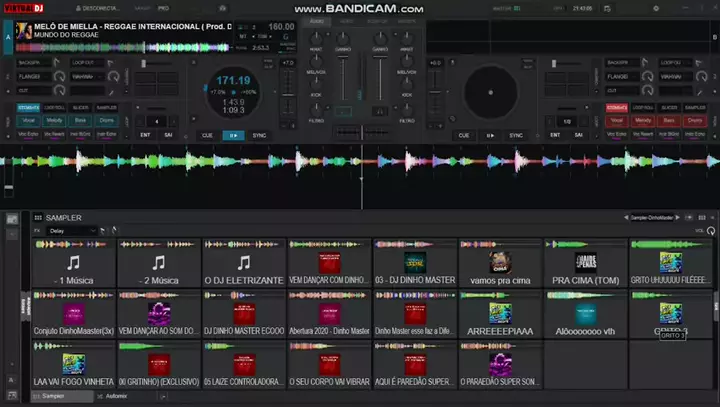
Task: Open the sampler Delay effect dropdown
Action: [72, 231]
